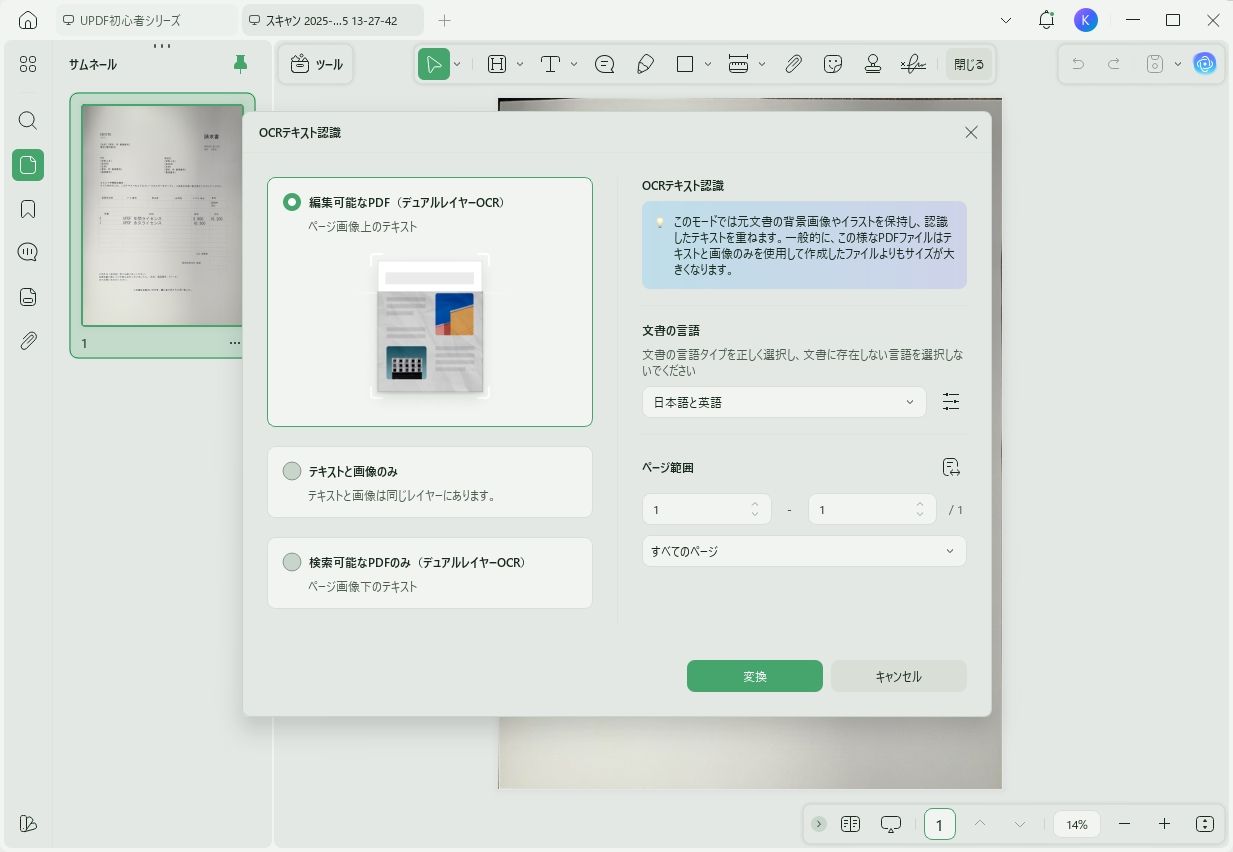Open the sticker tool

(833, 64)
